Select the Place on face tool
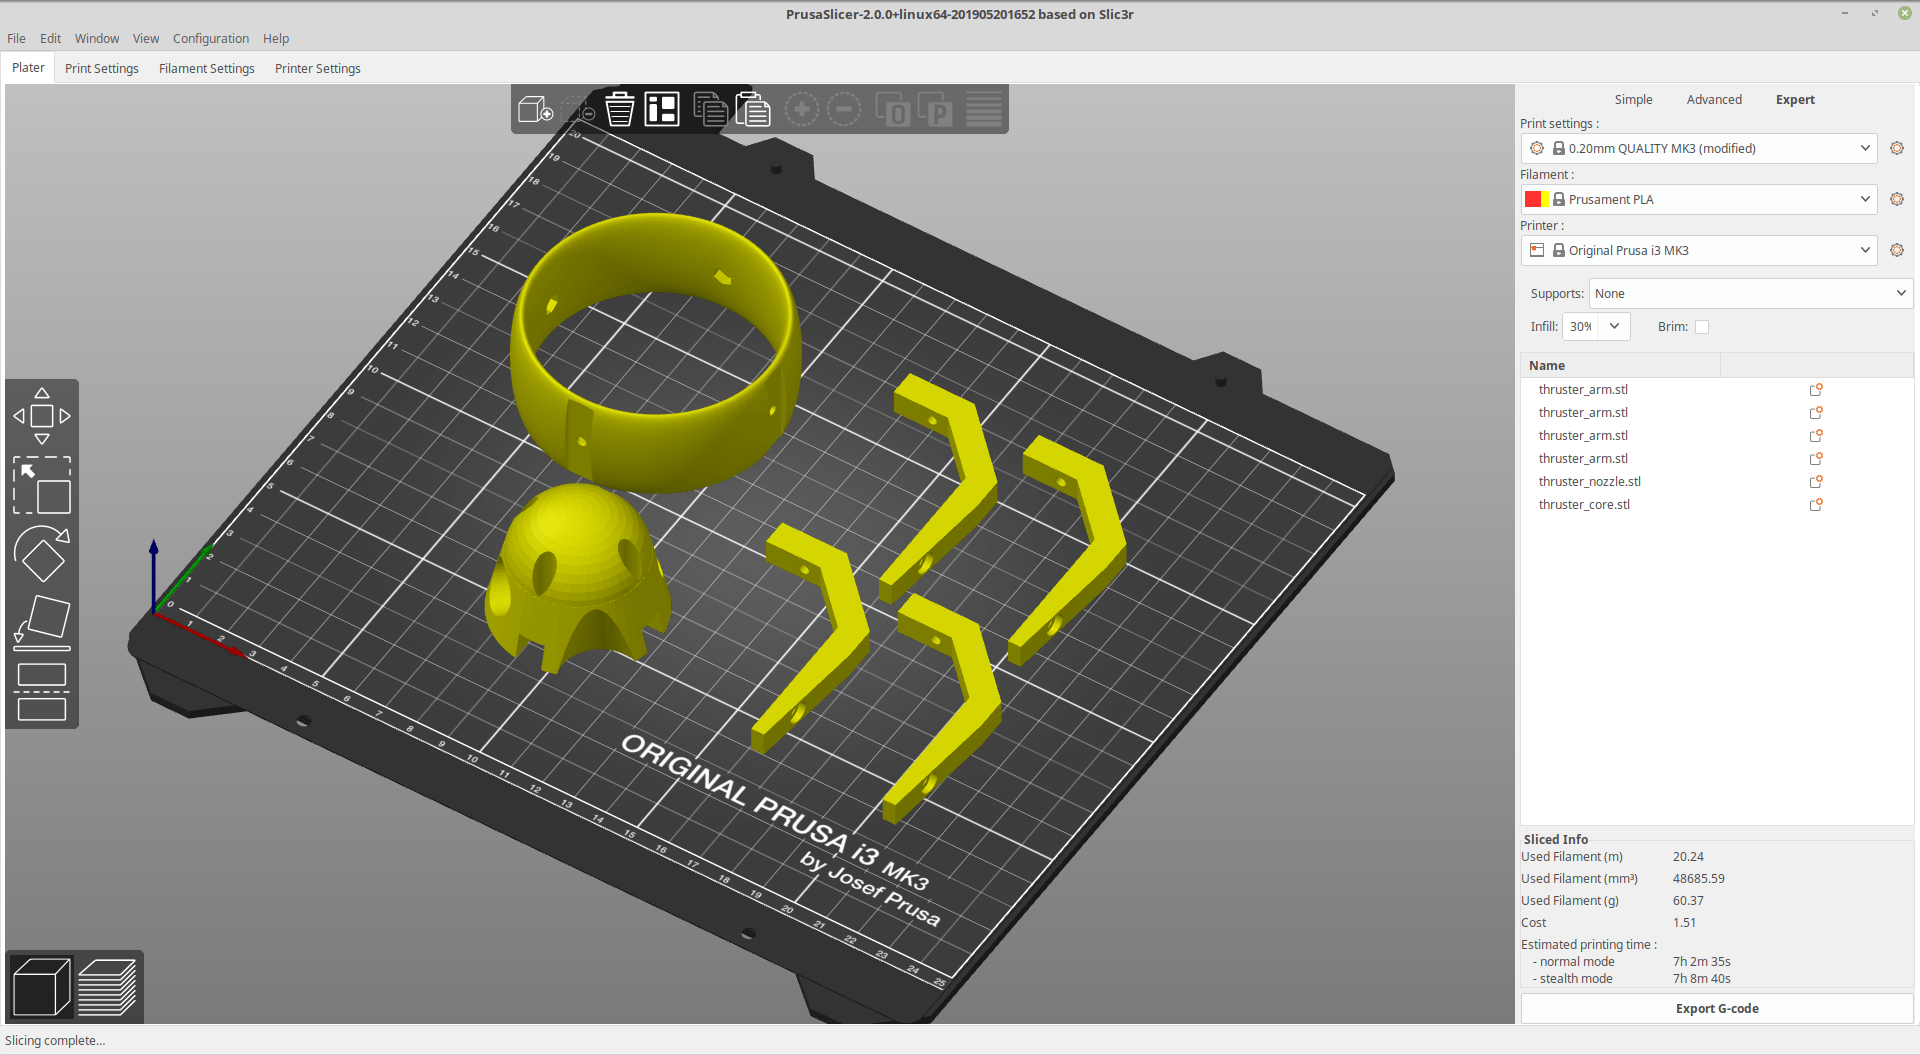This screenshot has height=1055, width=1920. tap(42, 620)
